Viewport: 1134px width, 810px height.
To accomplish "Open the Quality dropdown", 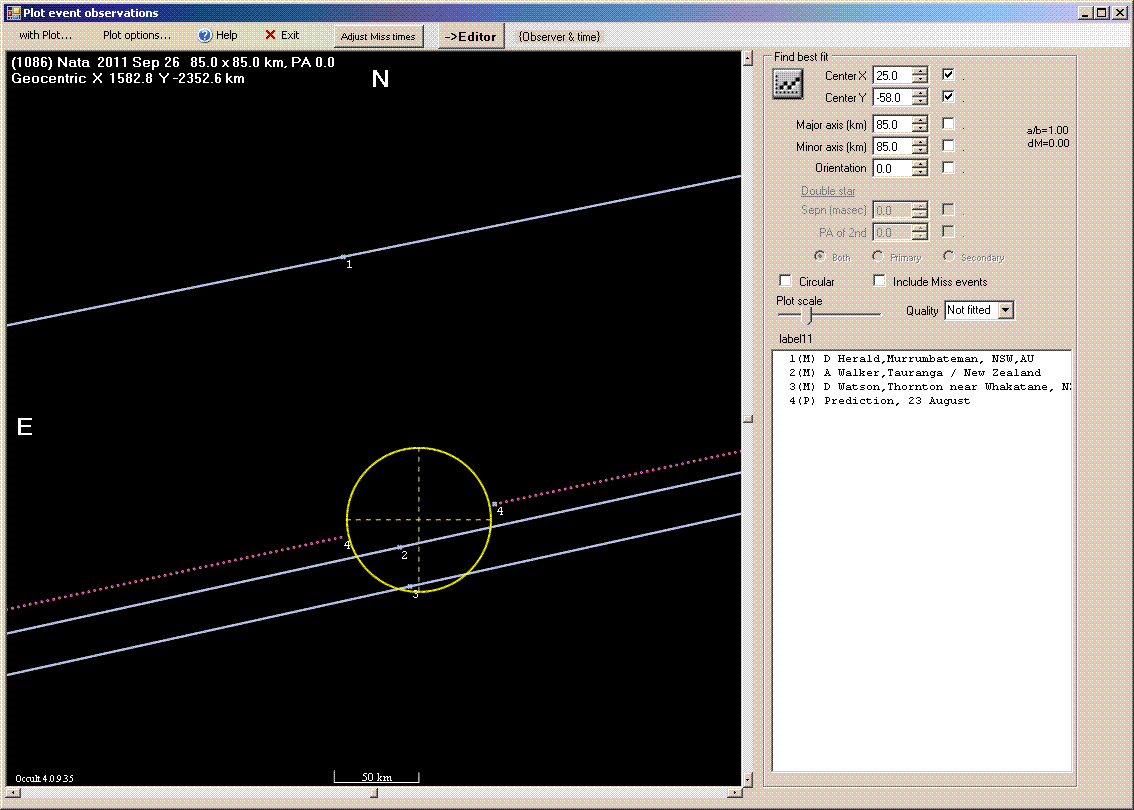I will tap(1005, 310).
